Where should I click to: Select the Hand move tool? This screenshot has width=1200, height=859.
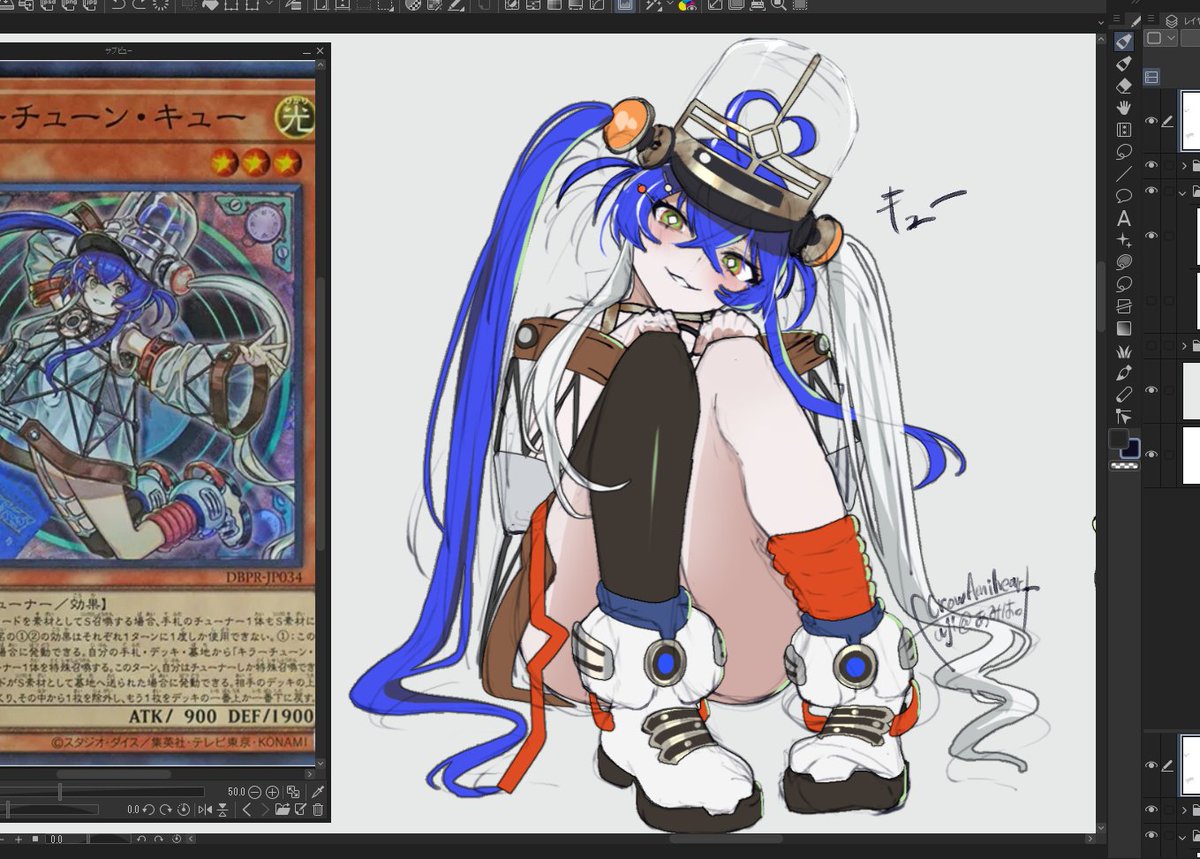[1124, 108]
